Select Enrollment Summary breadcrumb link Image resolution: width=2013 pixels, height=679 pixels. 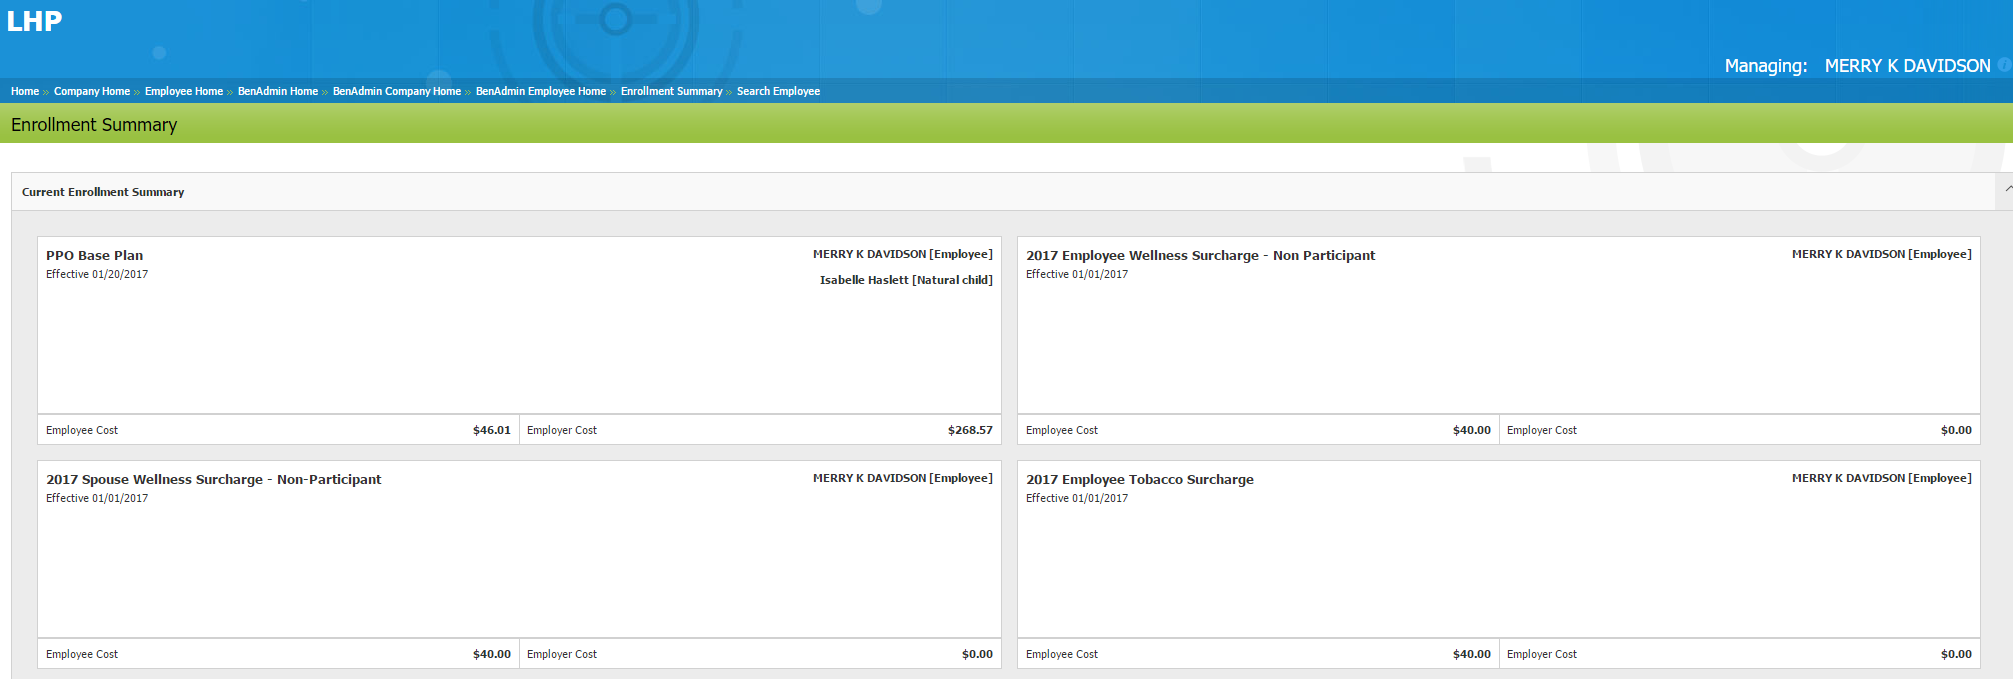pyautogui.click(x=671, y=91)
